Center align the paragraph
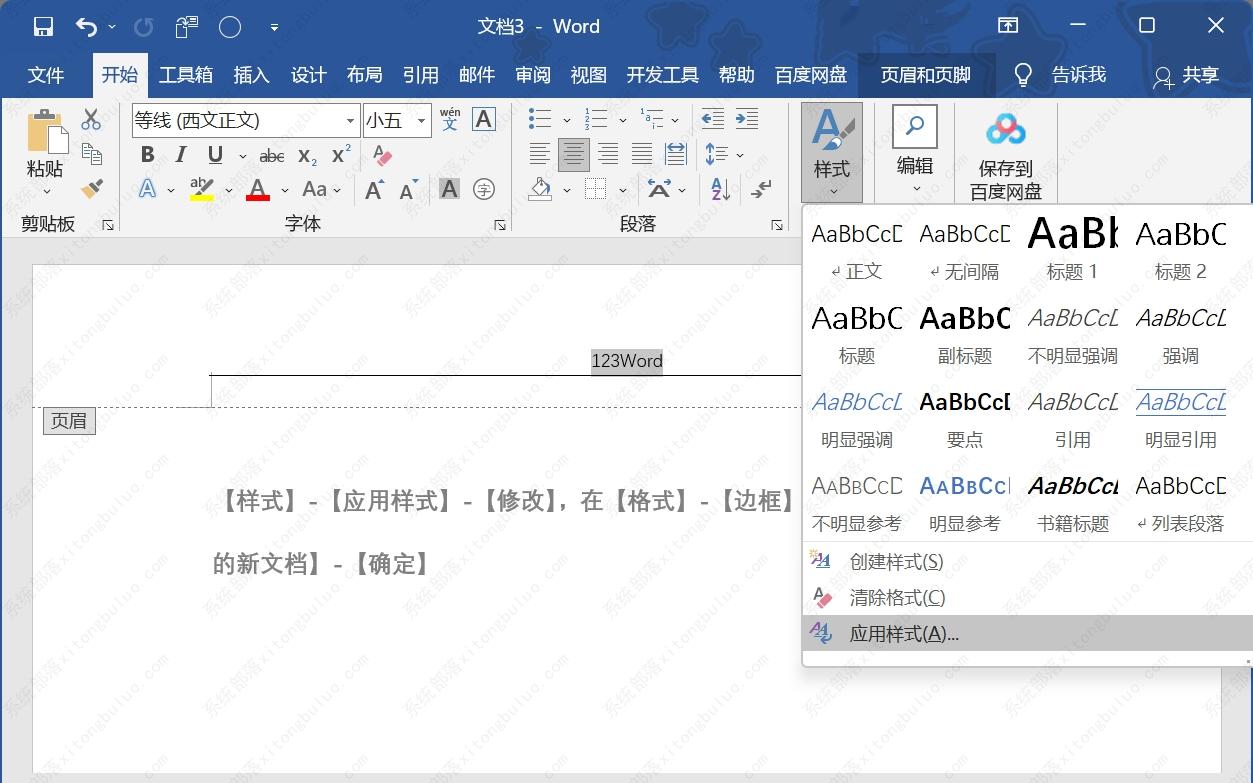 (x=573, y=154)
